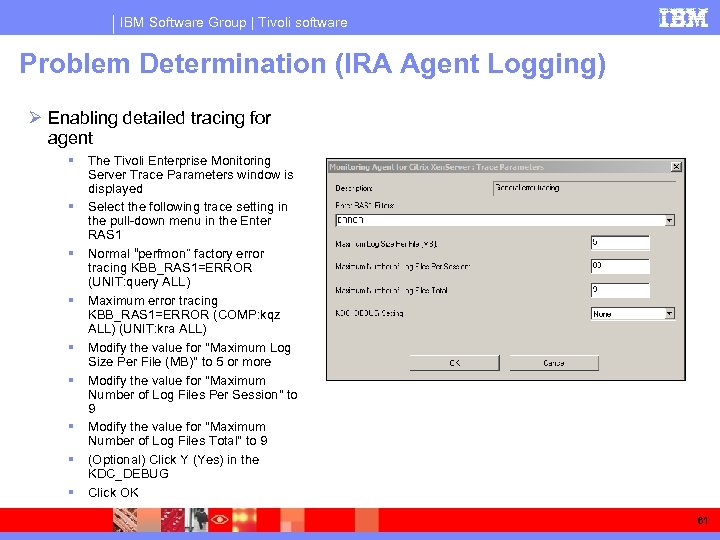Click the slide page number 61
This screenshot has width=720, height=540.
[x=702, y=520]
